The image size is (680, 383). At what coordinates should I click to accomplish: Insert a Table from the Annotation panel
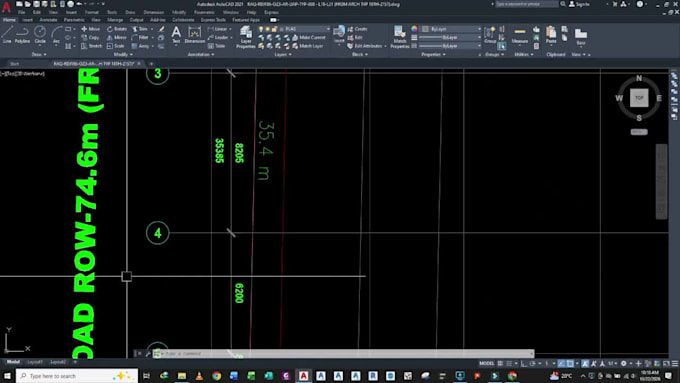[x=216, y=46]
